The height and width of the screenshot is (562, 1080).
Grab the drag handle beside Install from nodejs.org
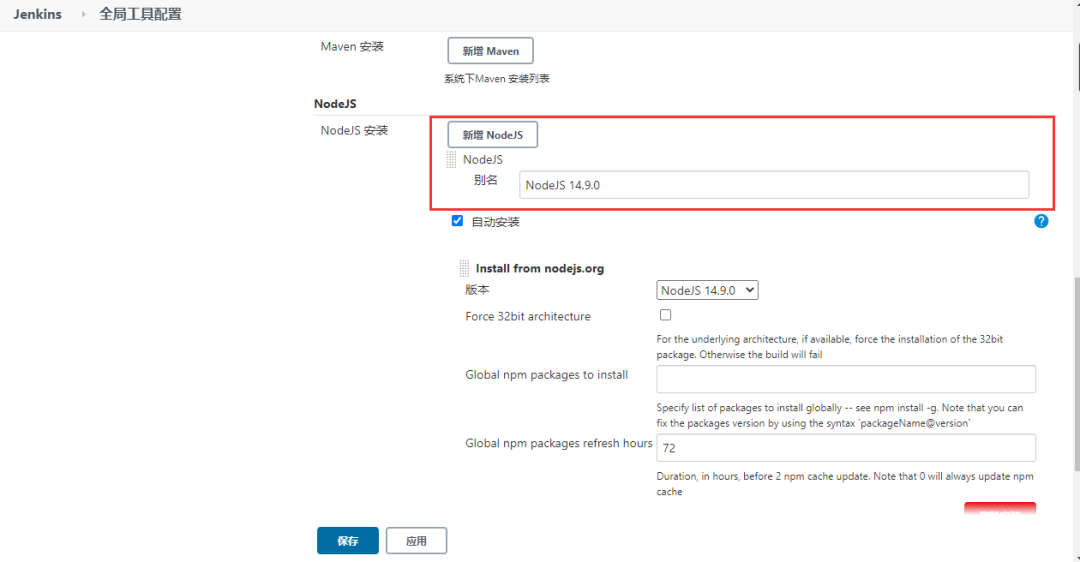pos(464,269)
